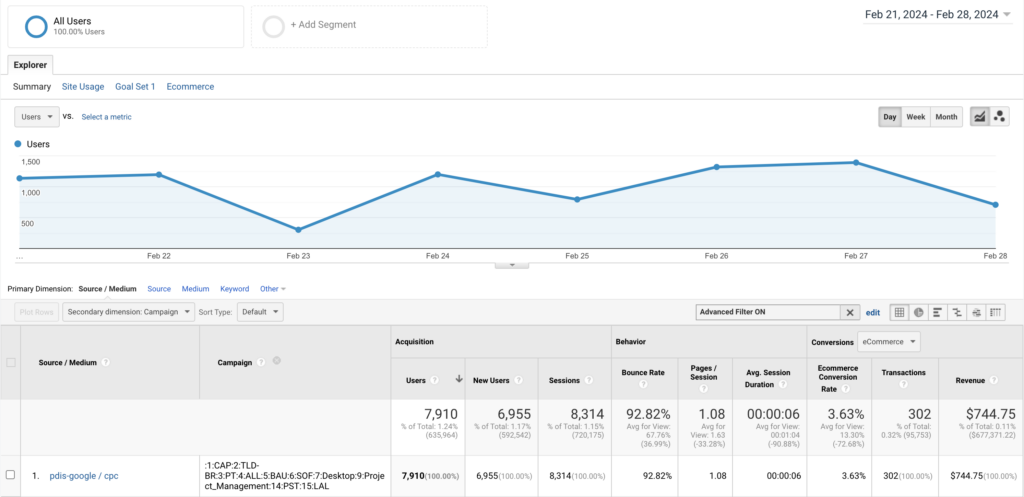This screenshot has width=1024, height=497.
Task: Toggle chart interval to Month
Action: click(x=946, y=117)
